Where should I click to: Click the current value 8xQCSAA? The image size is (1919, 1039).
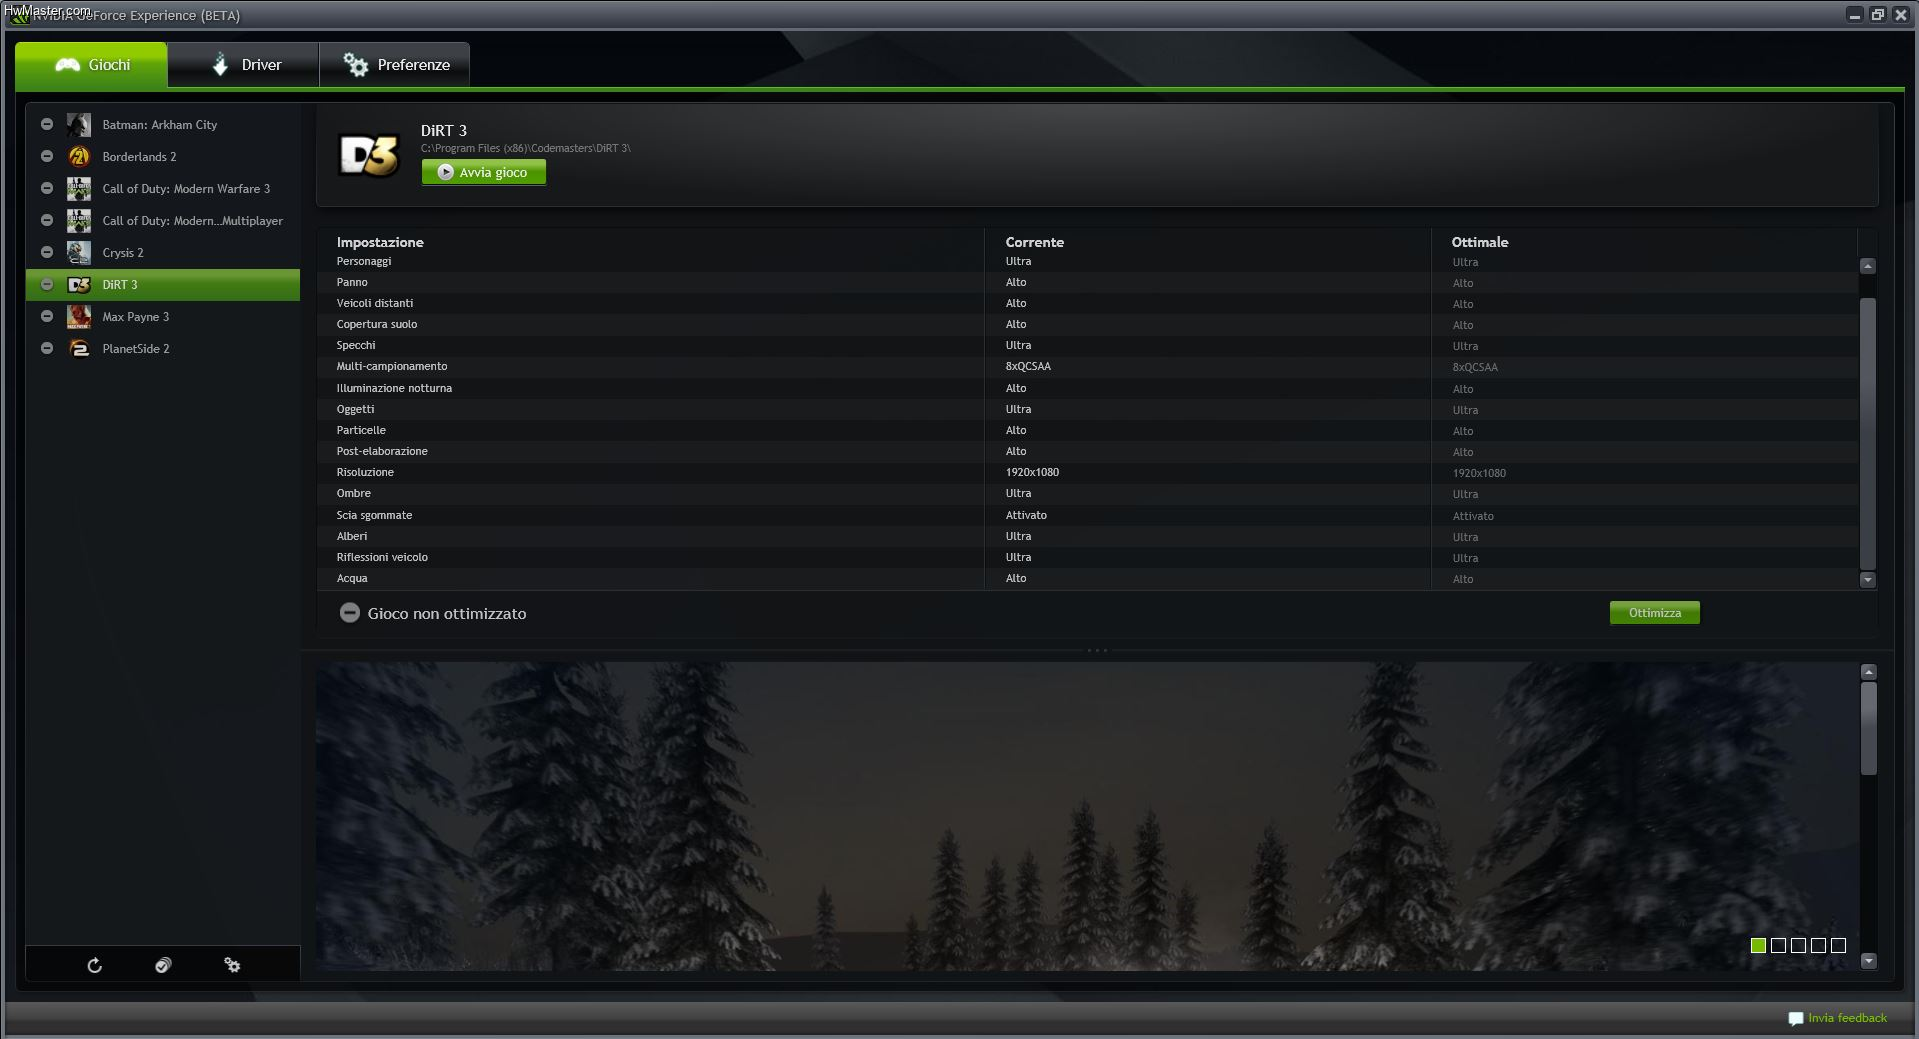(x=1028, y=366)
